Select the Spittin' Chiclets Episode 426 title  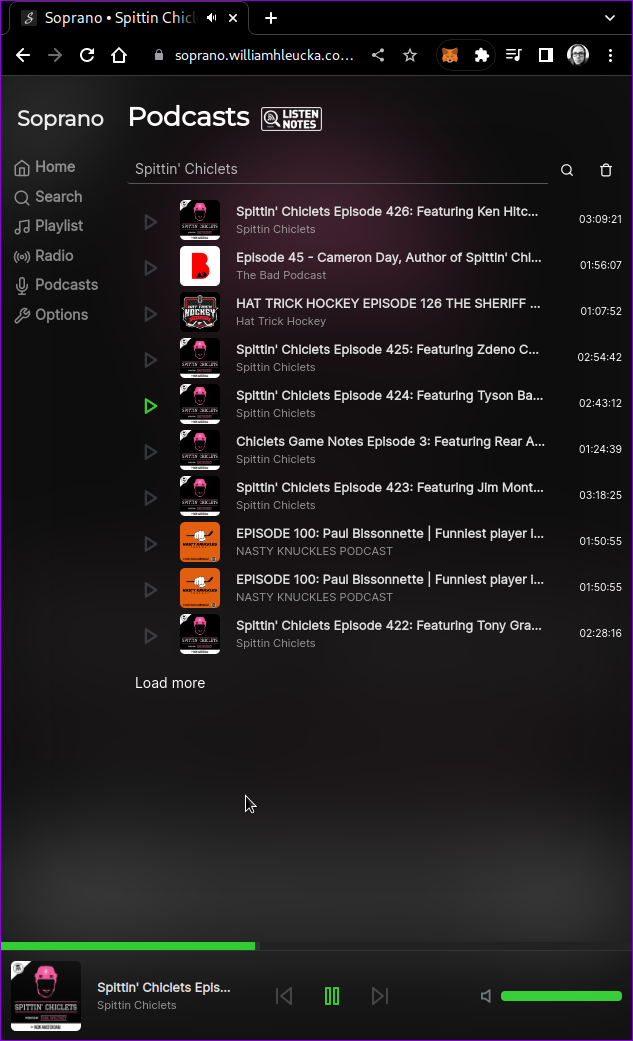coord(387,212)
